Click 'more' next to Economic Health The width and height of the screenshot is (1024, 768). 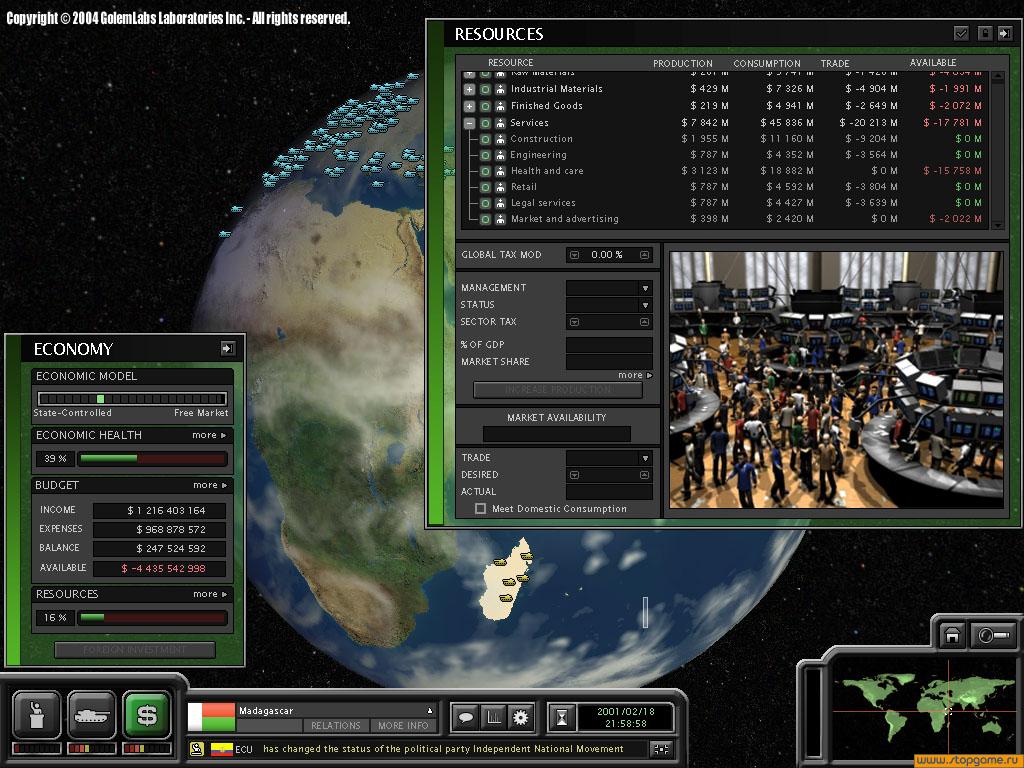coord(209,435)
